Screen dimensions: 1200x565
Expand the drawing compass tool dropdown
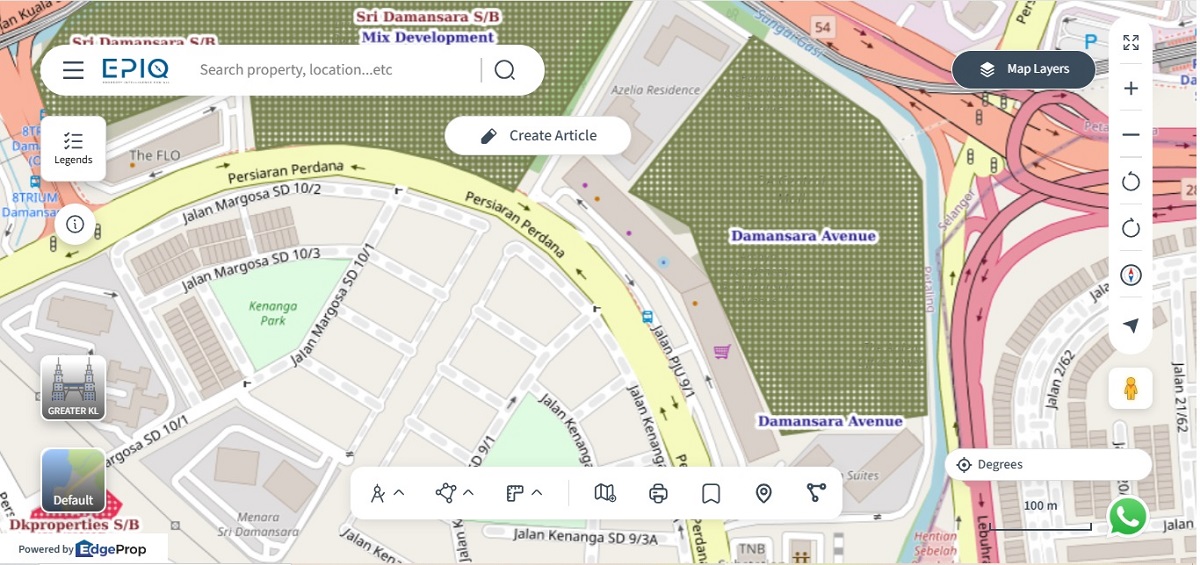pos(388,493)
